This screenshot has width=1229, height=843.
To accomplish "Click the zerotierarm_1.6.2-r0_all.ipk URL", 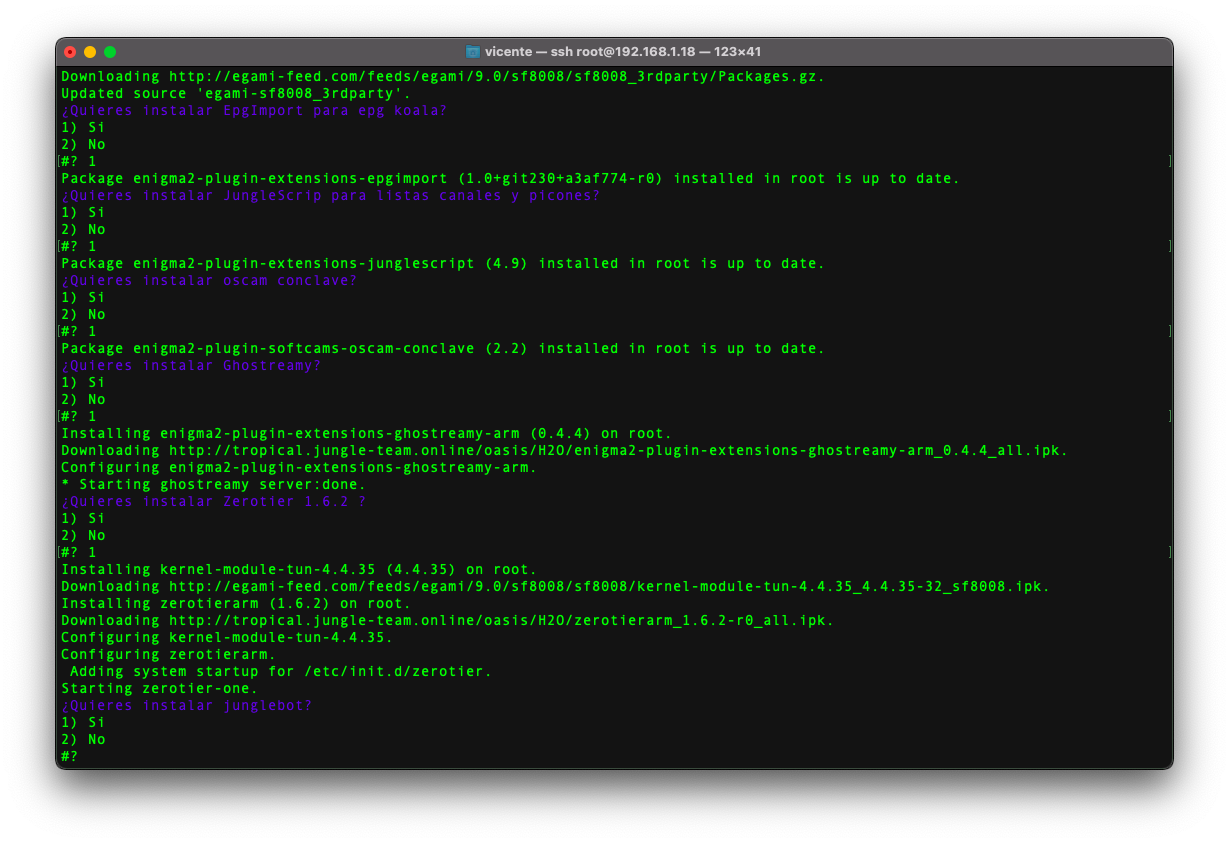I will 500,621.
